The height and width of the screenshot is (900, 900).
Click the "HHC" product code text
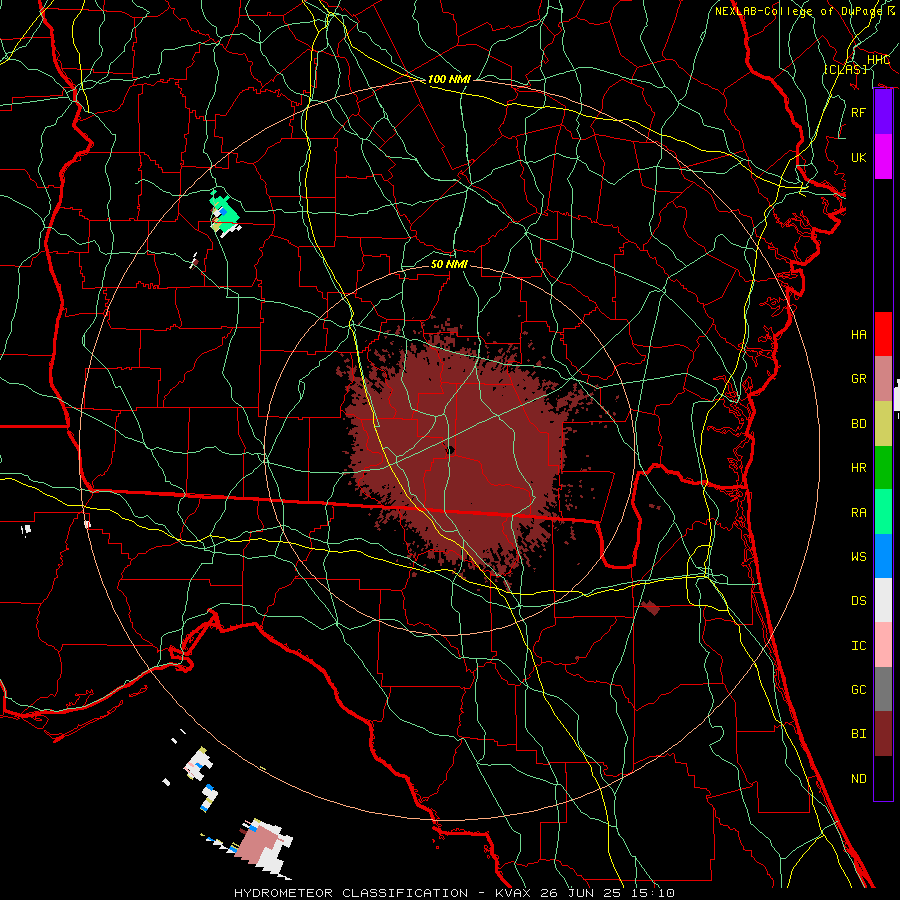point(878,60)
